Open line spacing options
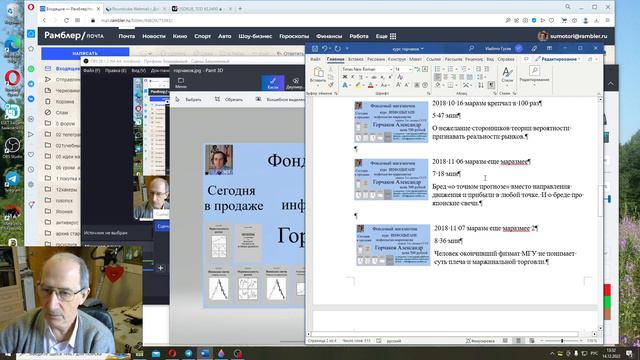 click(x=479, y=77)
